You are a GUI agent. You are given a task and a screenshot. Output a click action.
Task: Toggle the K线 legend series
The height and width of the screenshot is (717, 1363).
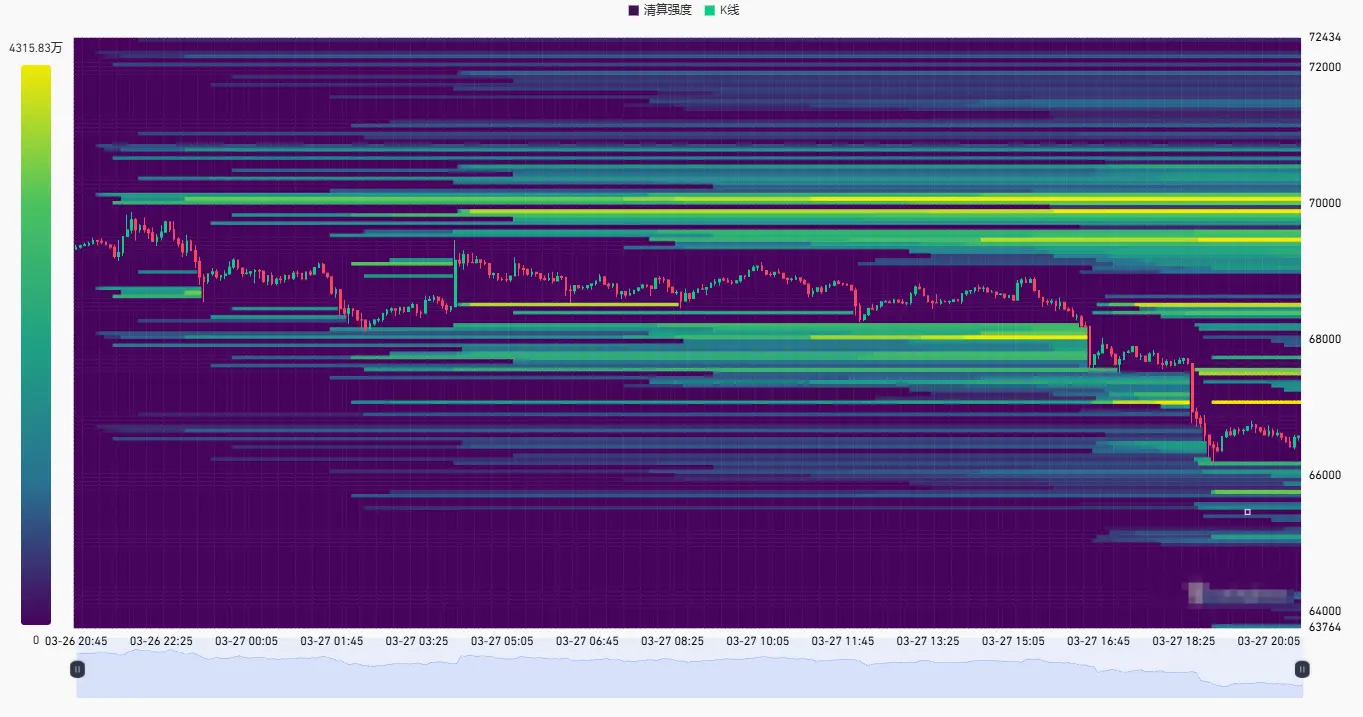point(722,10)
